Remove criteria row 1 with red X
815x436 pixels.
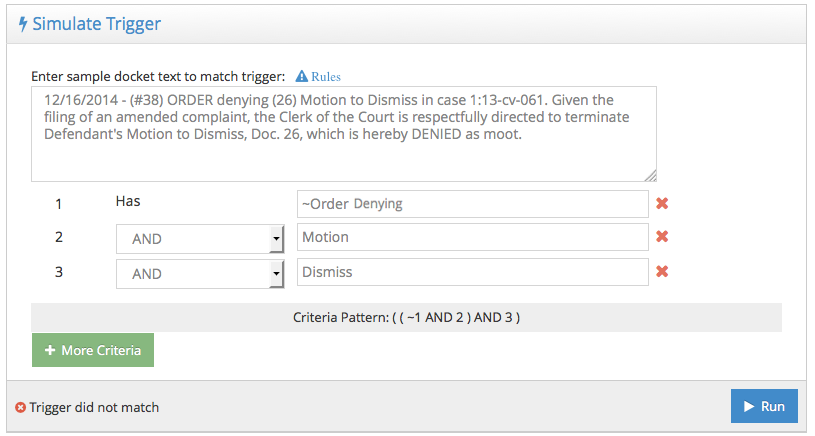coord(662,204)
